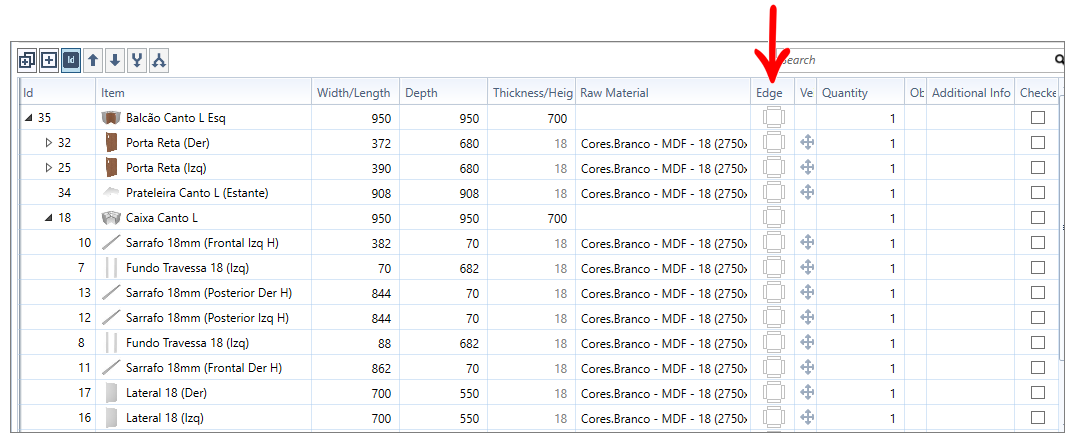Check the box for Prateleira Canto L (Estante)

(x=1037, y=192)
